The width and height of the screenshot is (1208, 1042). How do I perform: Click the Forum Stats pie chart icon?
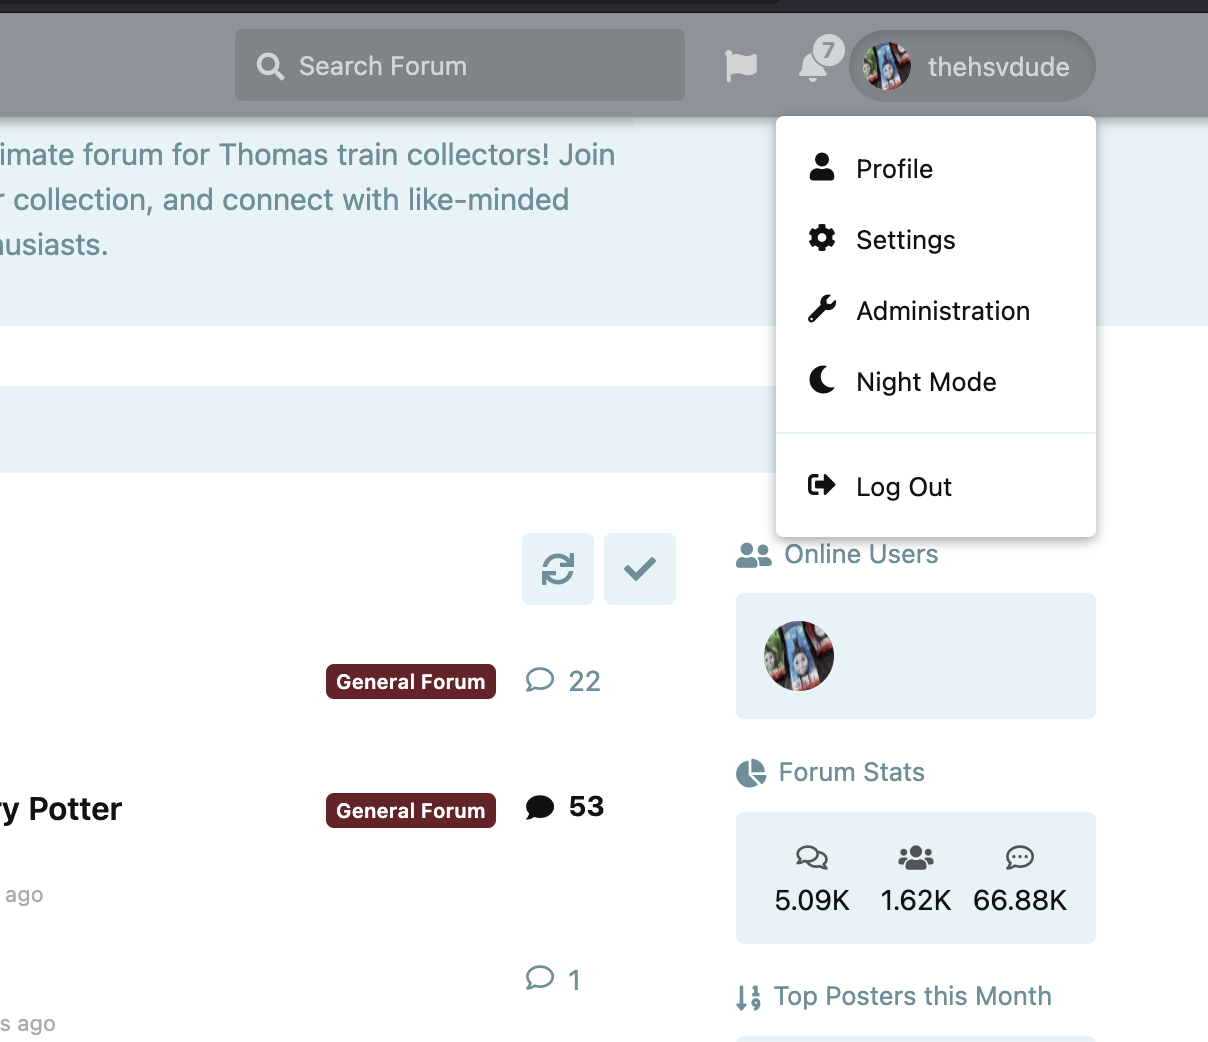tap(751, 773)
